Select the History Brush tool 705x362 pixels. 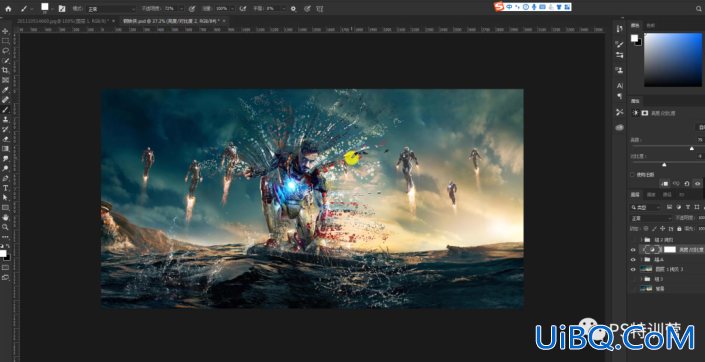click(x=5, y=130)
